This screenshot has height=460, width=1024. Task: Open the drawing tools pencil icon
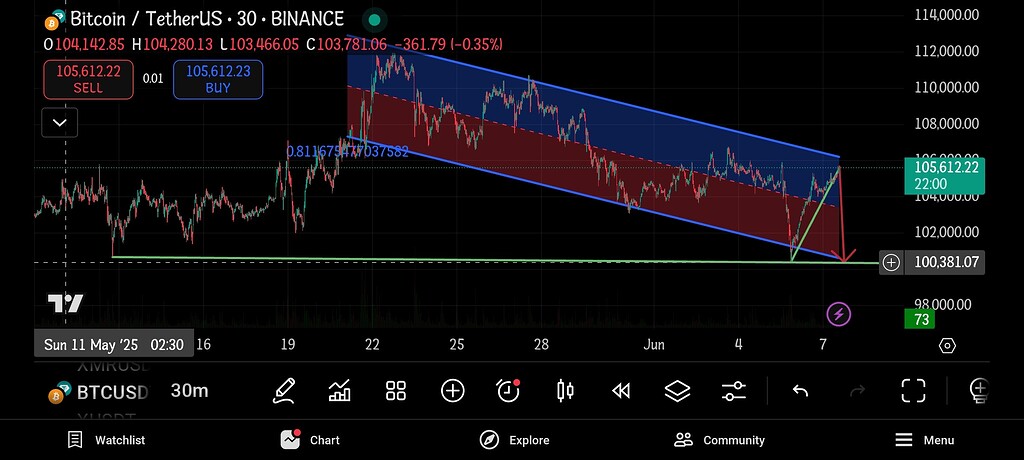(283, 391)
